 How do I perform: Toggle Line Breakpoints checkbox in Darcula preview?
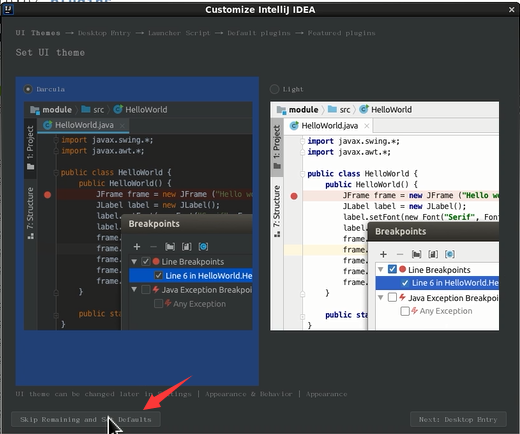(x=146, y=261)
